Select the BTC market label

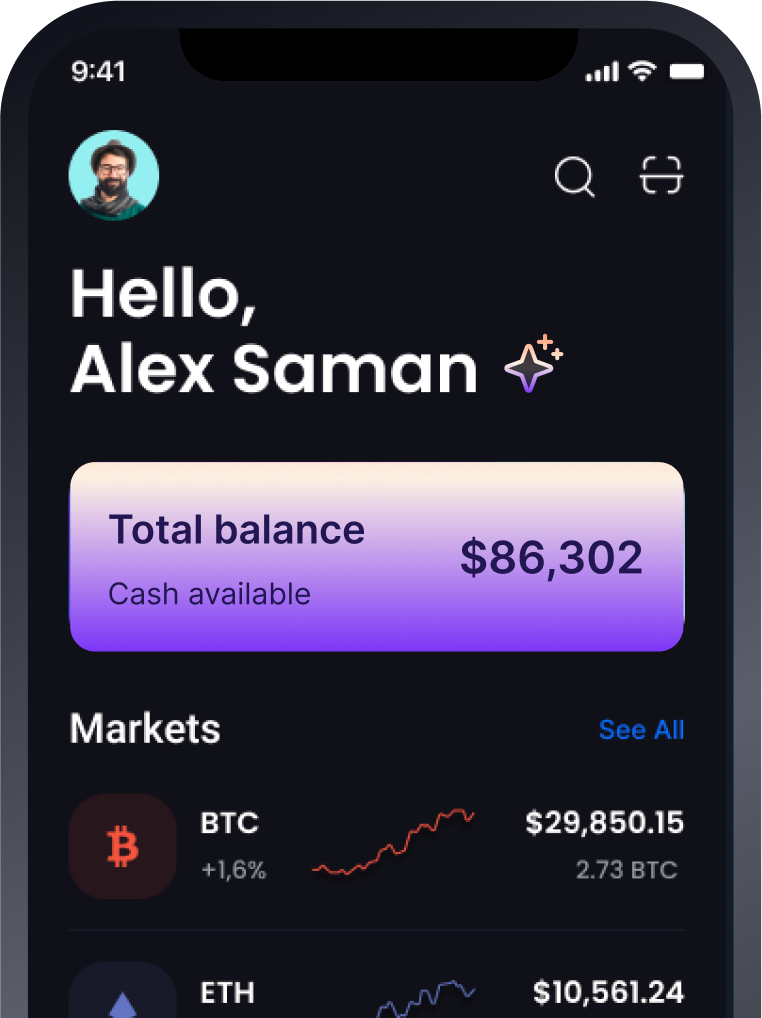230,824
